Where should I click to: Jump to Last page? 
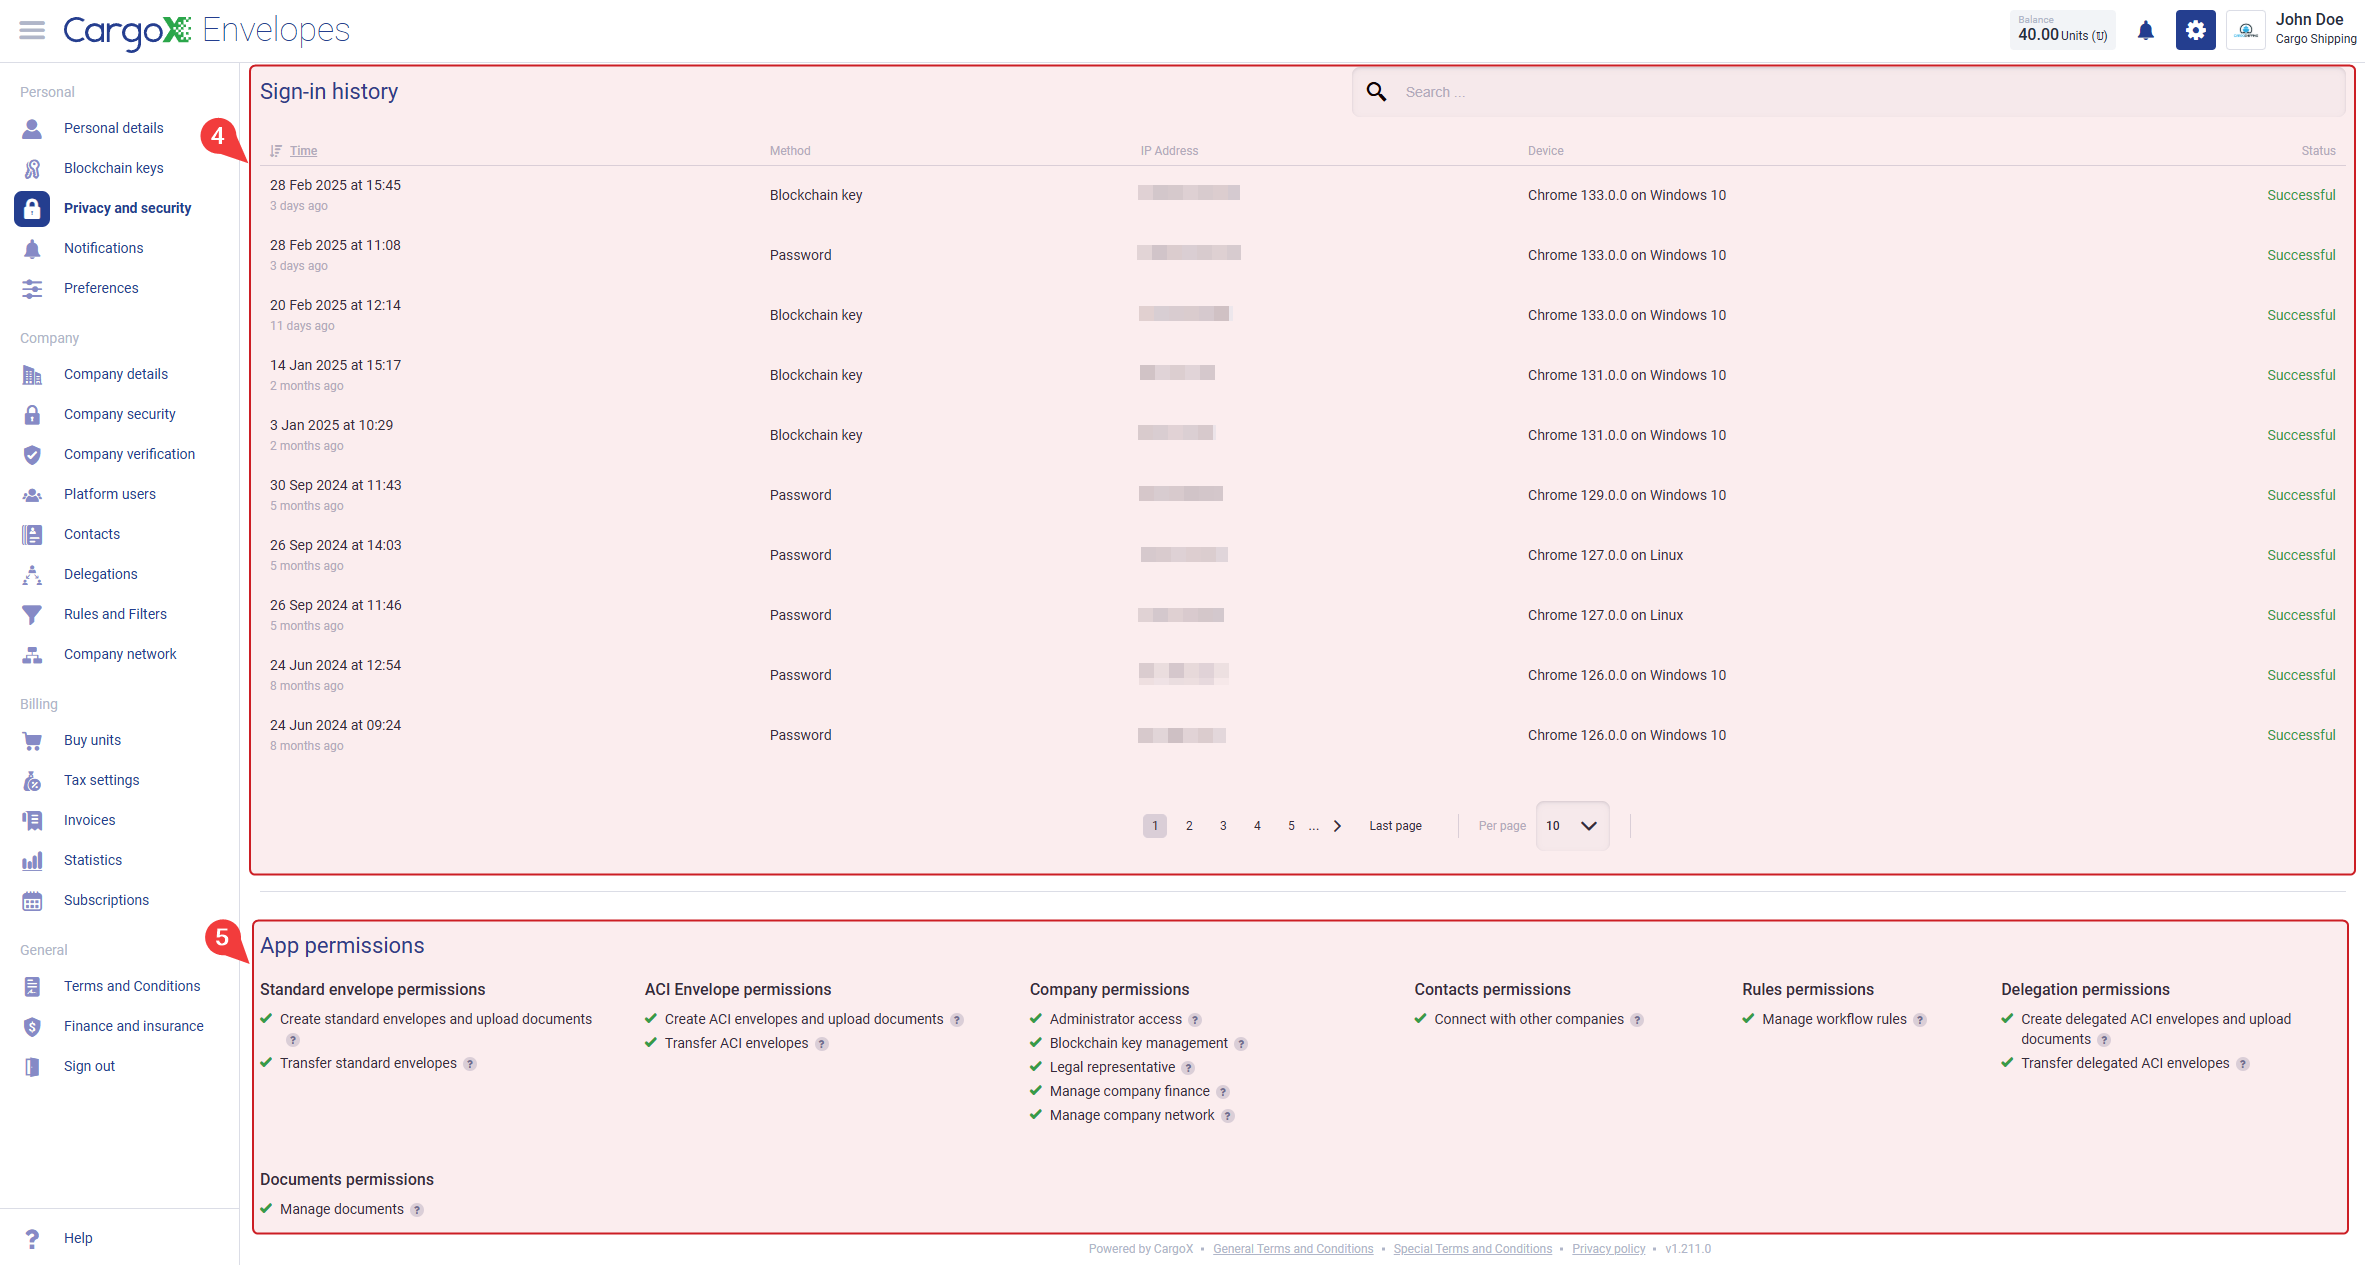[1395, 826]
